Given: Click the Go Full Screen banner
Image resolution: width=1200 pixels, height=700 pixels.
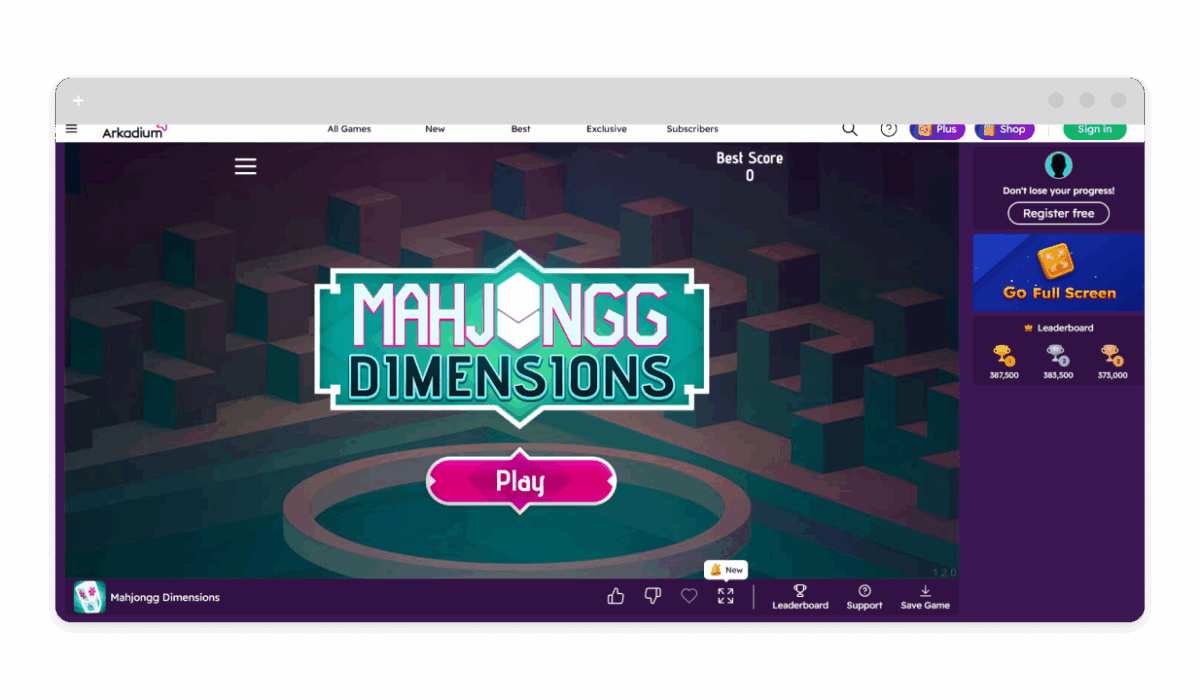Looking at the screenshot, I should pyautogui.click(x=1058, y=274).
